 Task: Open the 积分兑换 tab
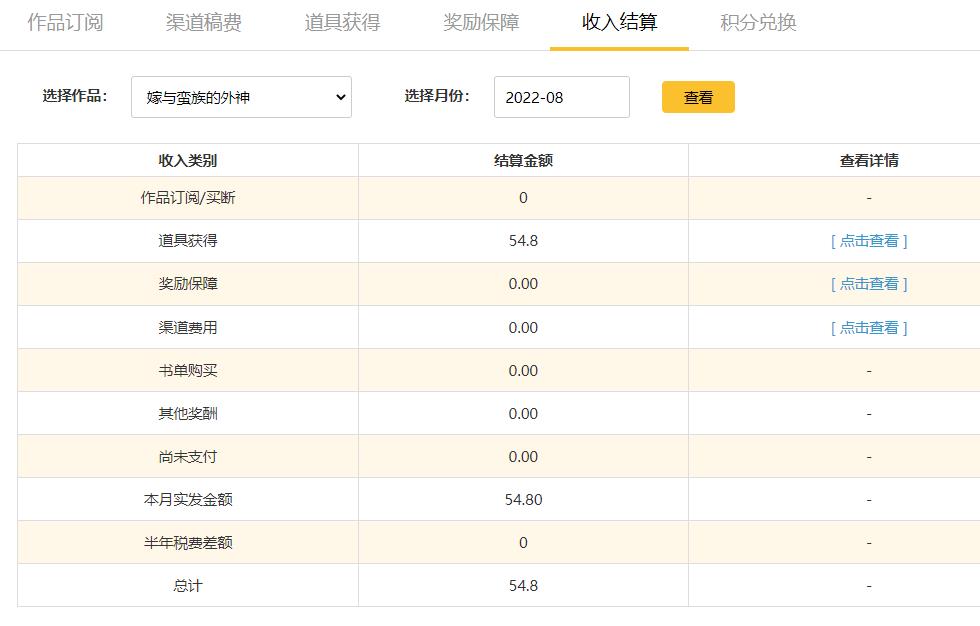(757, 24)
